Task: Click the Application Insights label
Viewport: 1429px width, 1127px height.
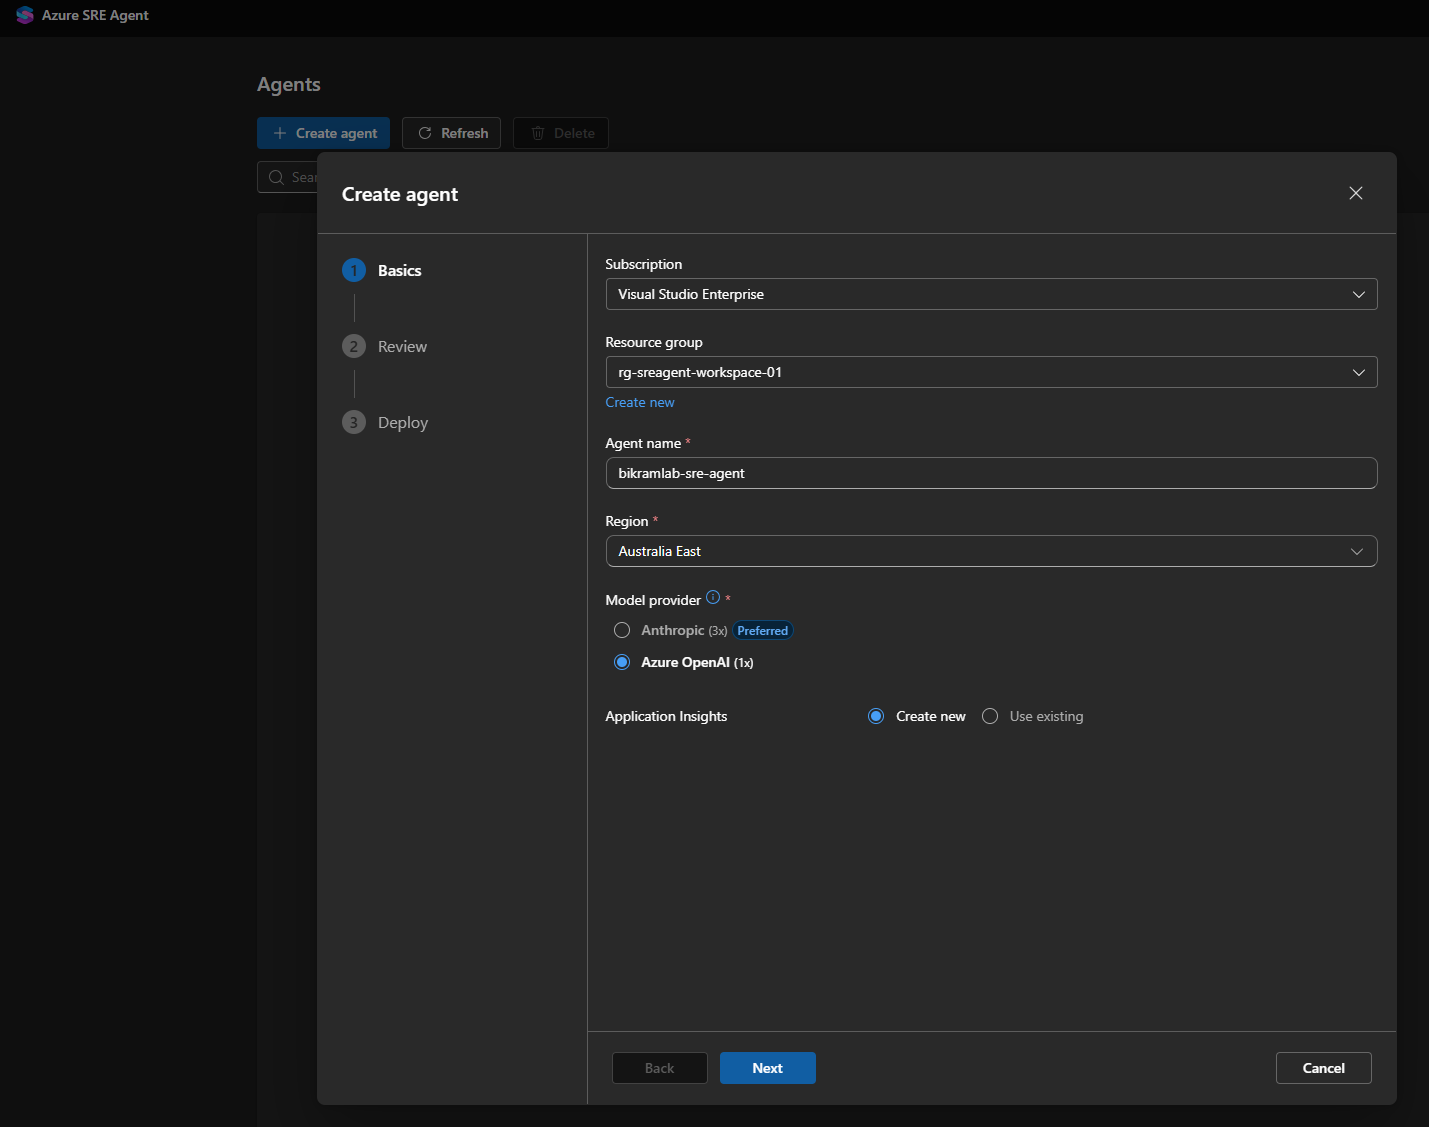Action: (x=666, y=716)
